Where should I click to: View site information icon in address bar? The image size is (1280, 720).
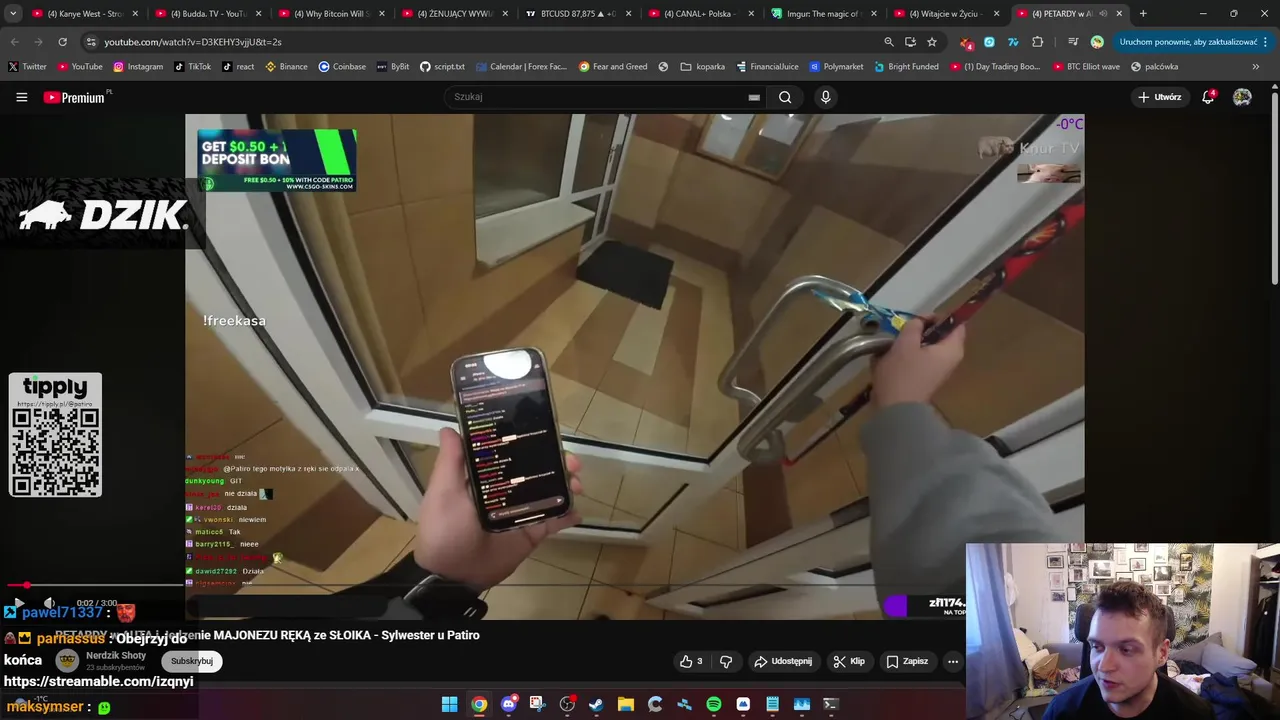pos(91,42)
